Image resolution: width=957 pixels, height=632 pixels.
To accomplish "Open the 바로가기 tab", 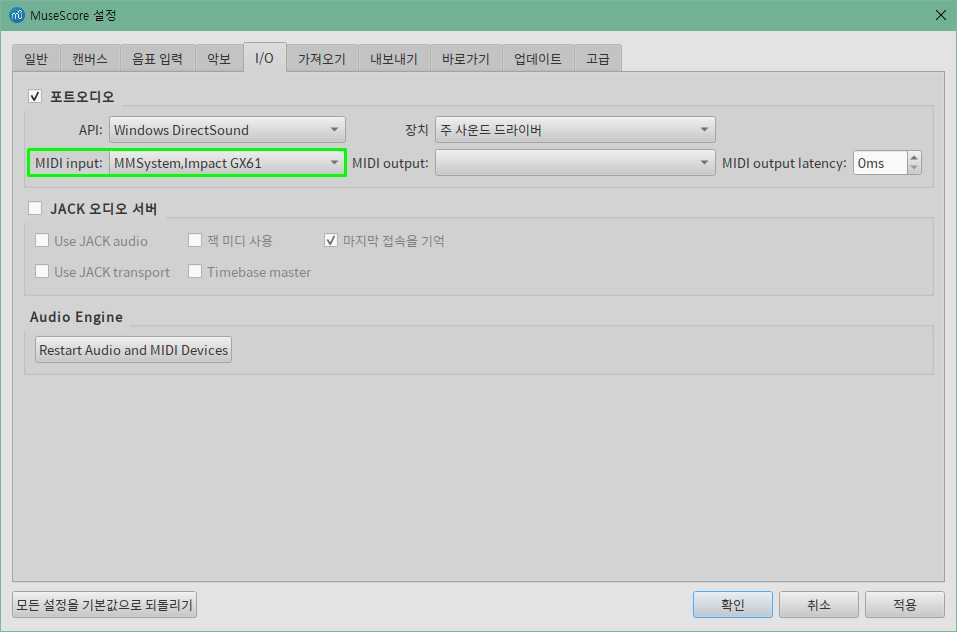I will pos(466,59).
